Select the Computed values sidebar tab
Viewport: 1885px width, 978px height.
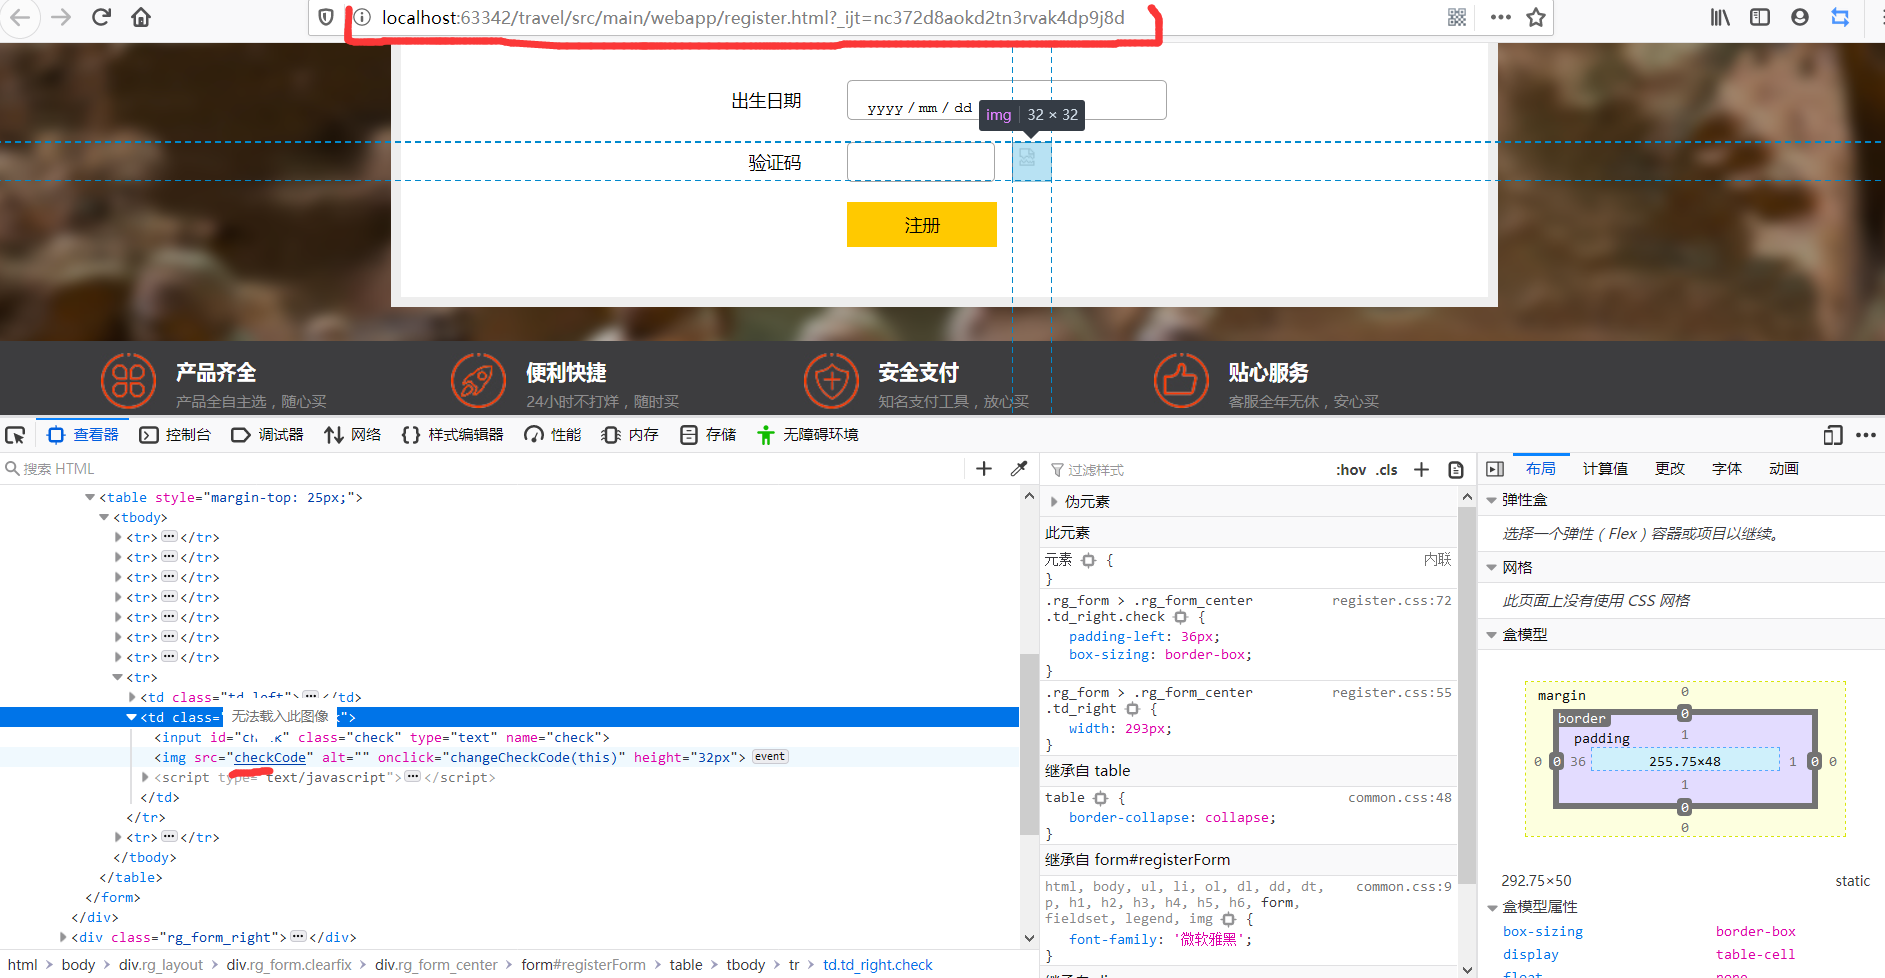pyautogui.click(x=1605, y=469)
